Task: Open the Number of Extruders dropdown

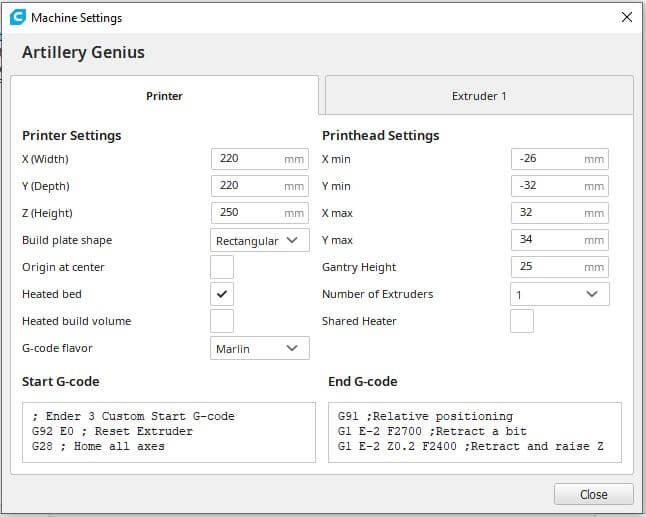Action: click(x=559, y=294)
